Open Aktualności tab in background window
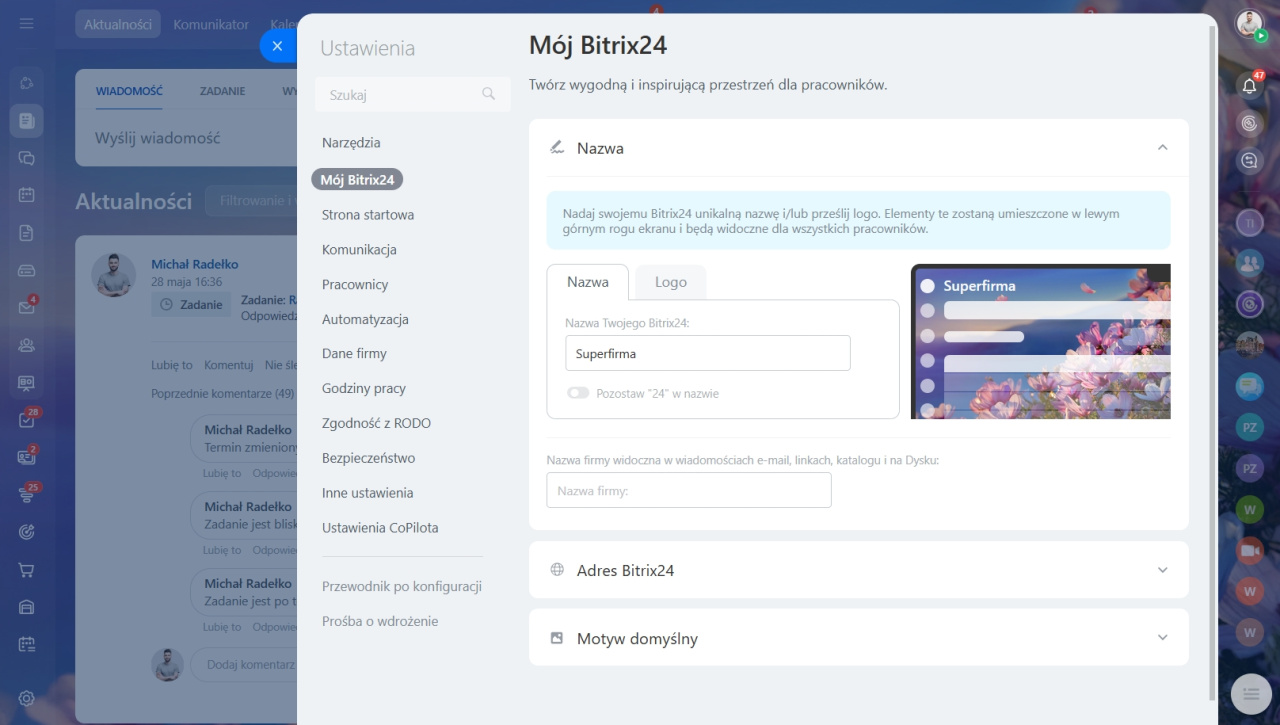1280x725 pixels. point(118,25)
